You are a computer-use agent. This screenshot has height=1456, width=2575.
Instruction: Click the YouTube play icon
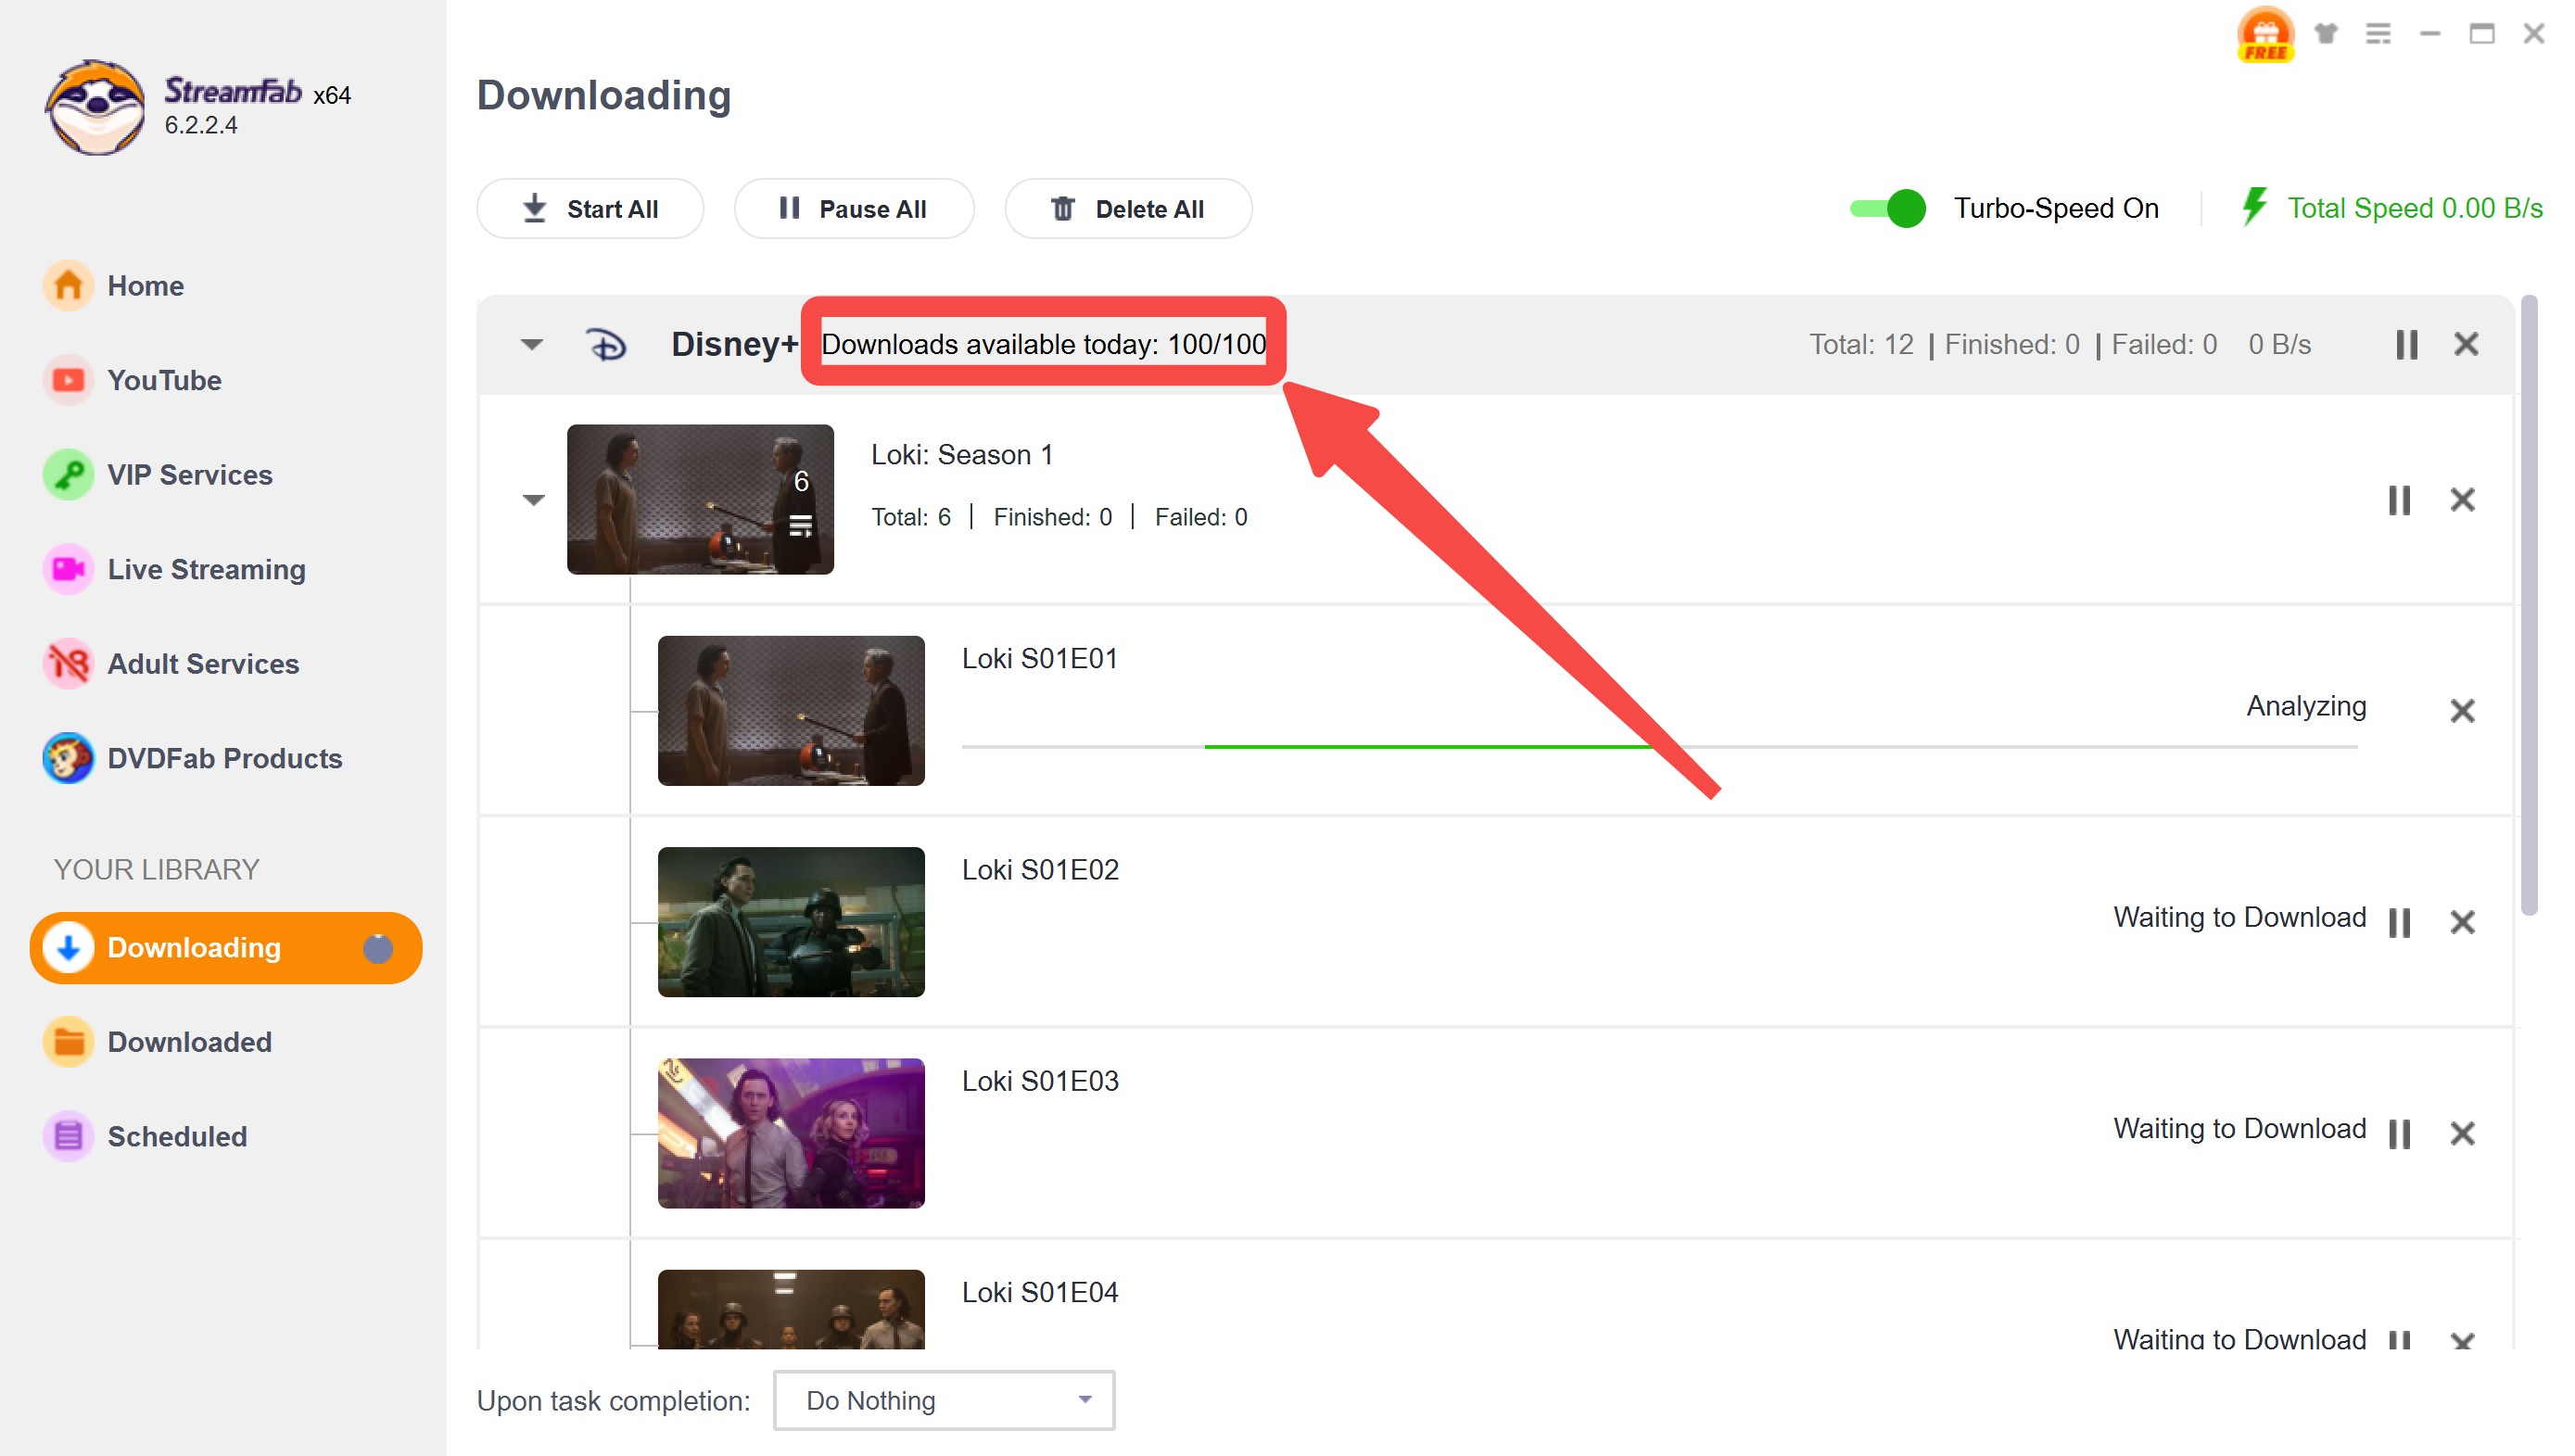point(68,380)
